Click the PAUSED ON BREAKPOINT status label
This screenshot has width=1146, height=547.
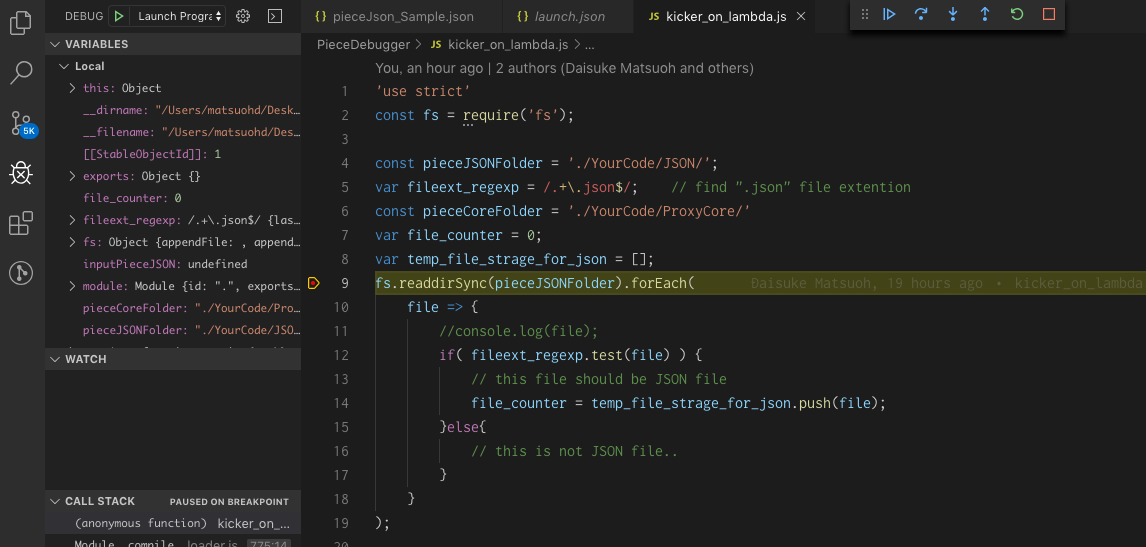[x=229, y=502]
